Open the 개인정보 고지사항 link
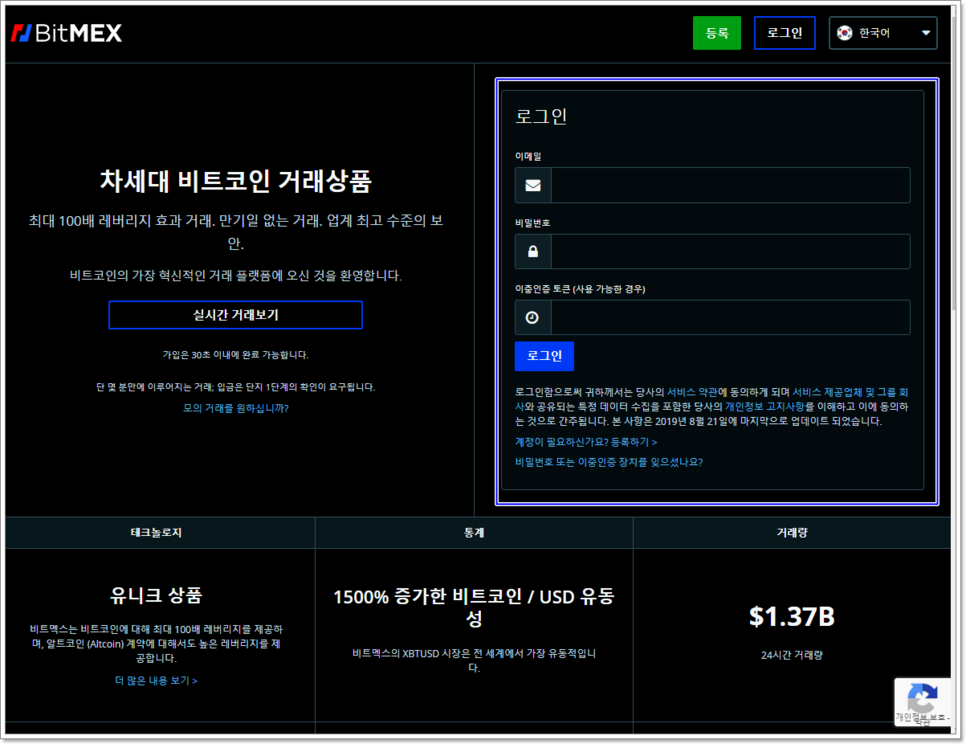Image resolution: width=966 pixels, height=744 pixels. pos(764,406)
